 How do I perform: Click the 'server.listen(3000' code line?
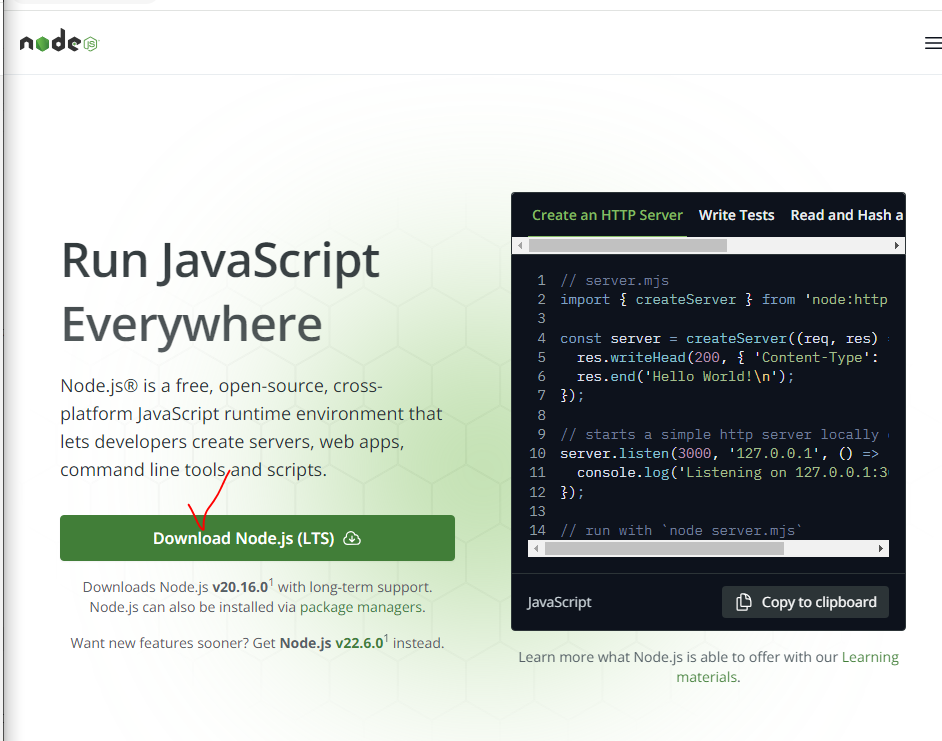click(x=719, y=454)
